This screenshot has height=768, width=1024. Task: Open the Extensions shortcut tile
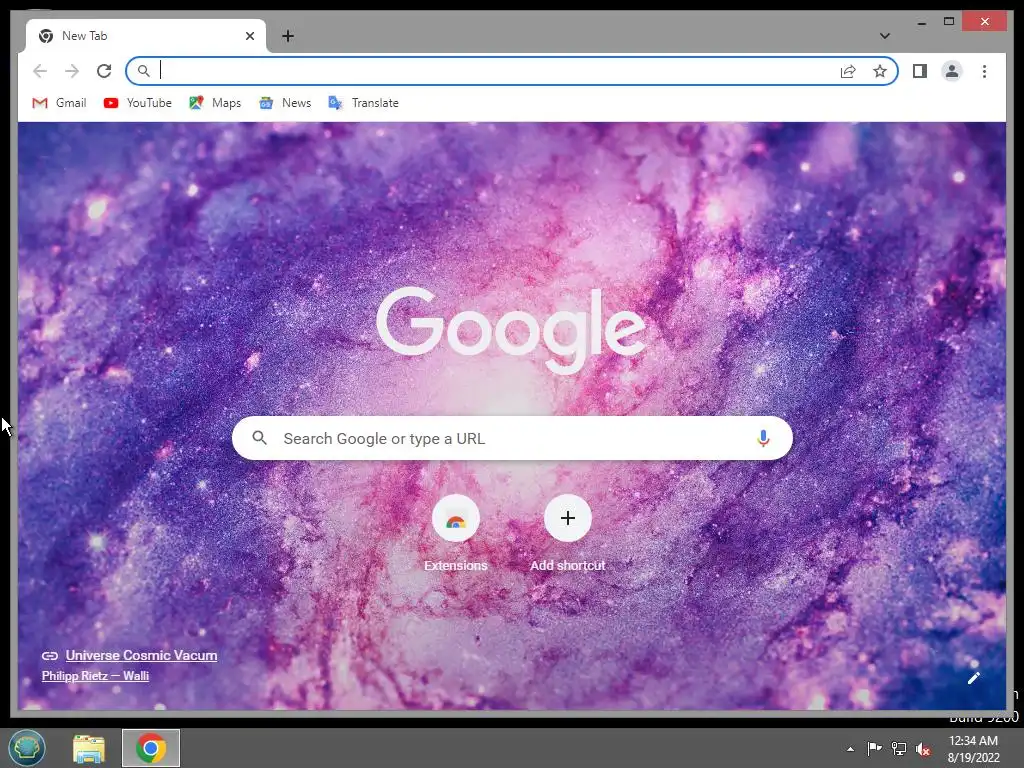(455, 533)
